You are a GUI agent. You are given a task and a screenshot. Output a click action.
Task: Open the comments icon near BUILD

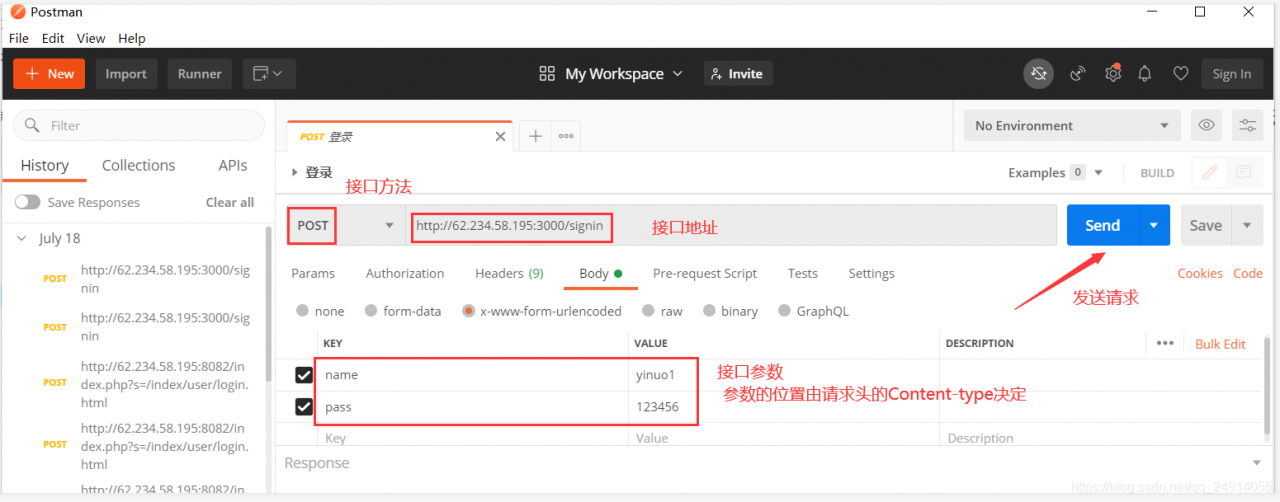coord(1243,173)
